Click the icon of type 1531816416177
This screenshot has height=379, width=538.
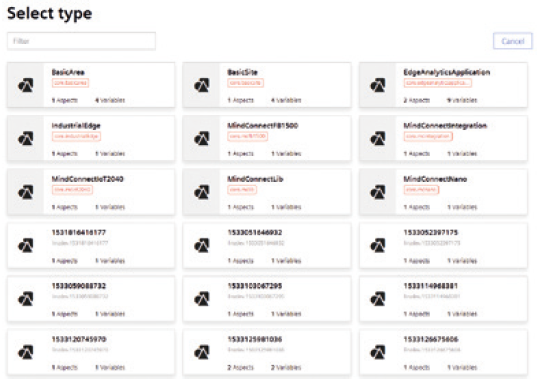(x=26, y=246)
